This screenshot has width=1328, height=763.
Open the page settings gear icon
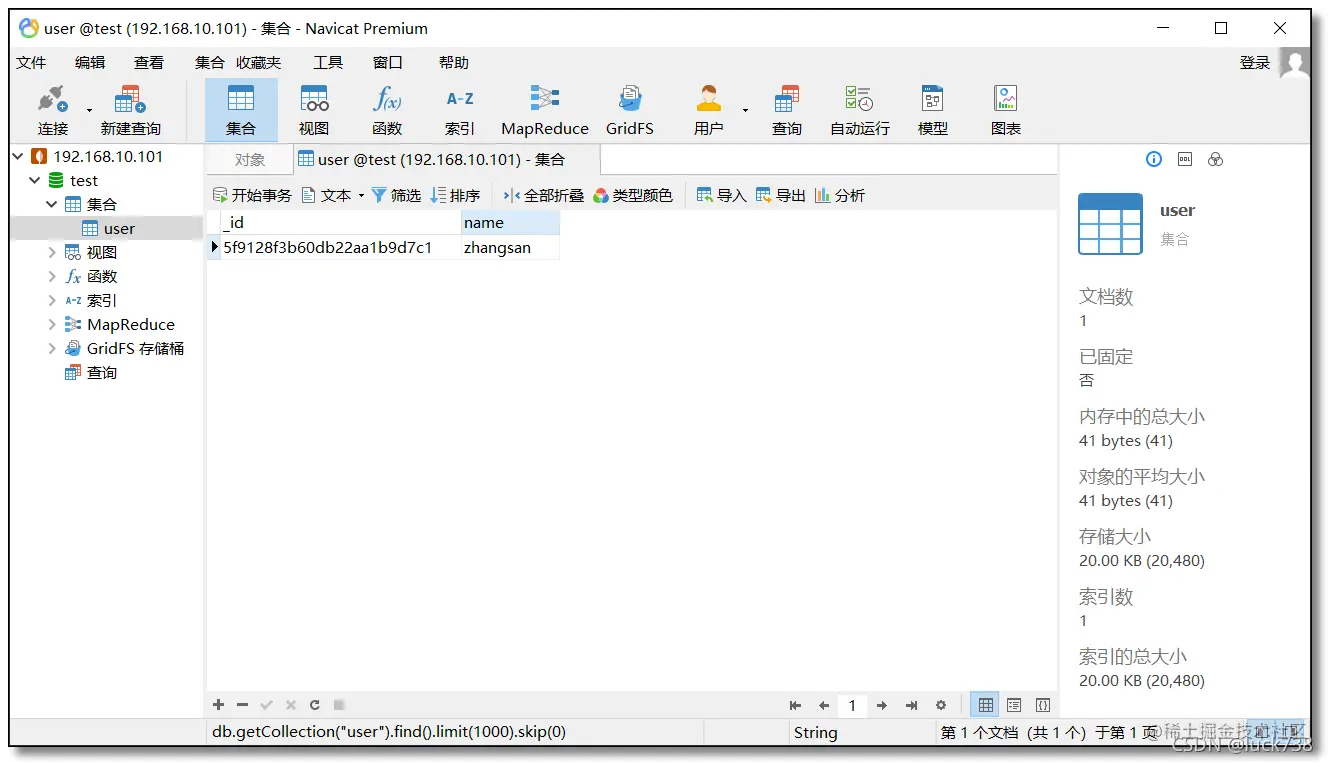pyautogui.click(x=940, y=705)
